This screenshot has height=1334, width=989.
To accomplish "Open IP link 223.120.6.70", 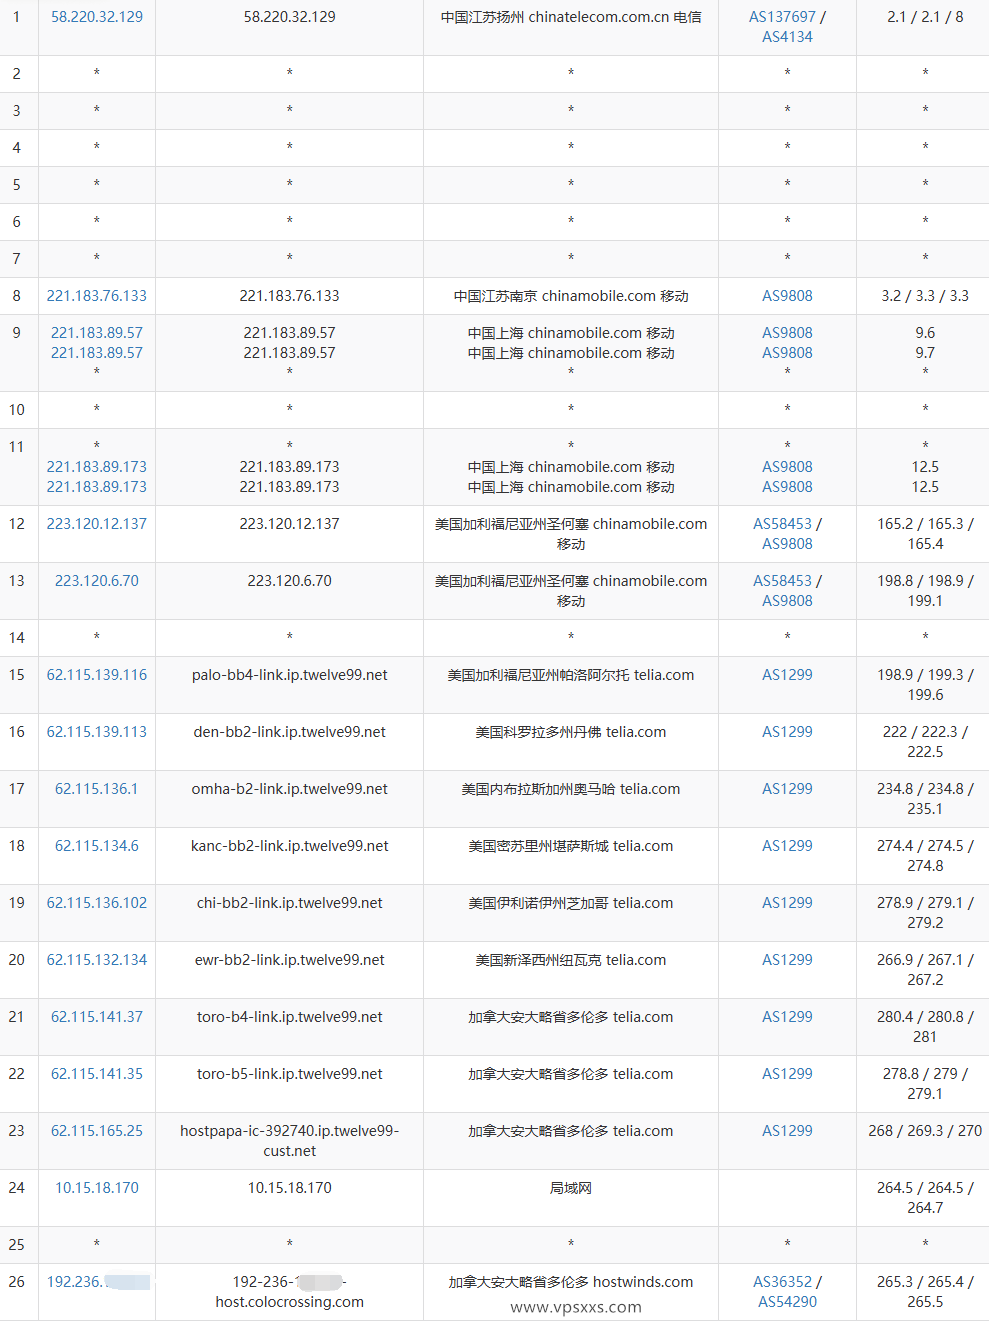I will [x=97, y=581].
